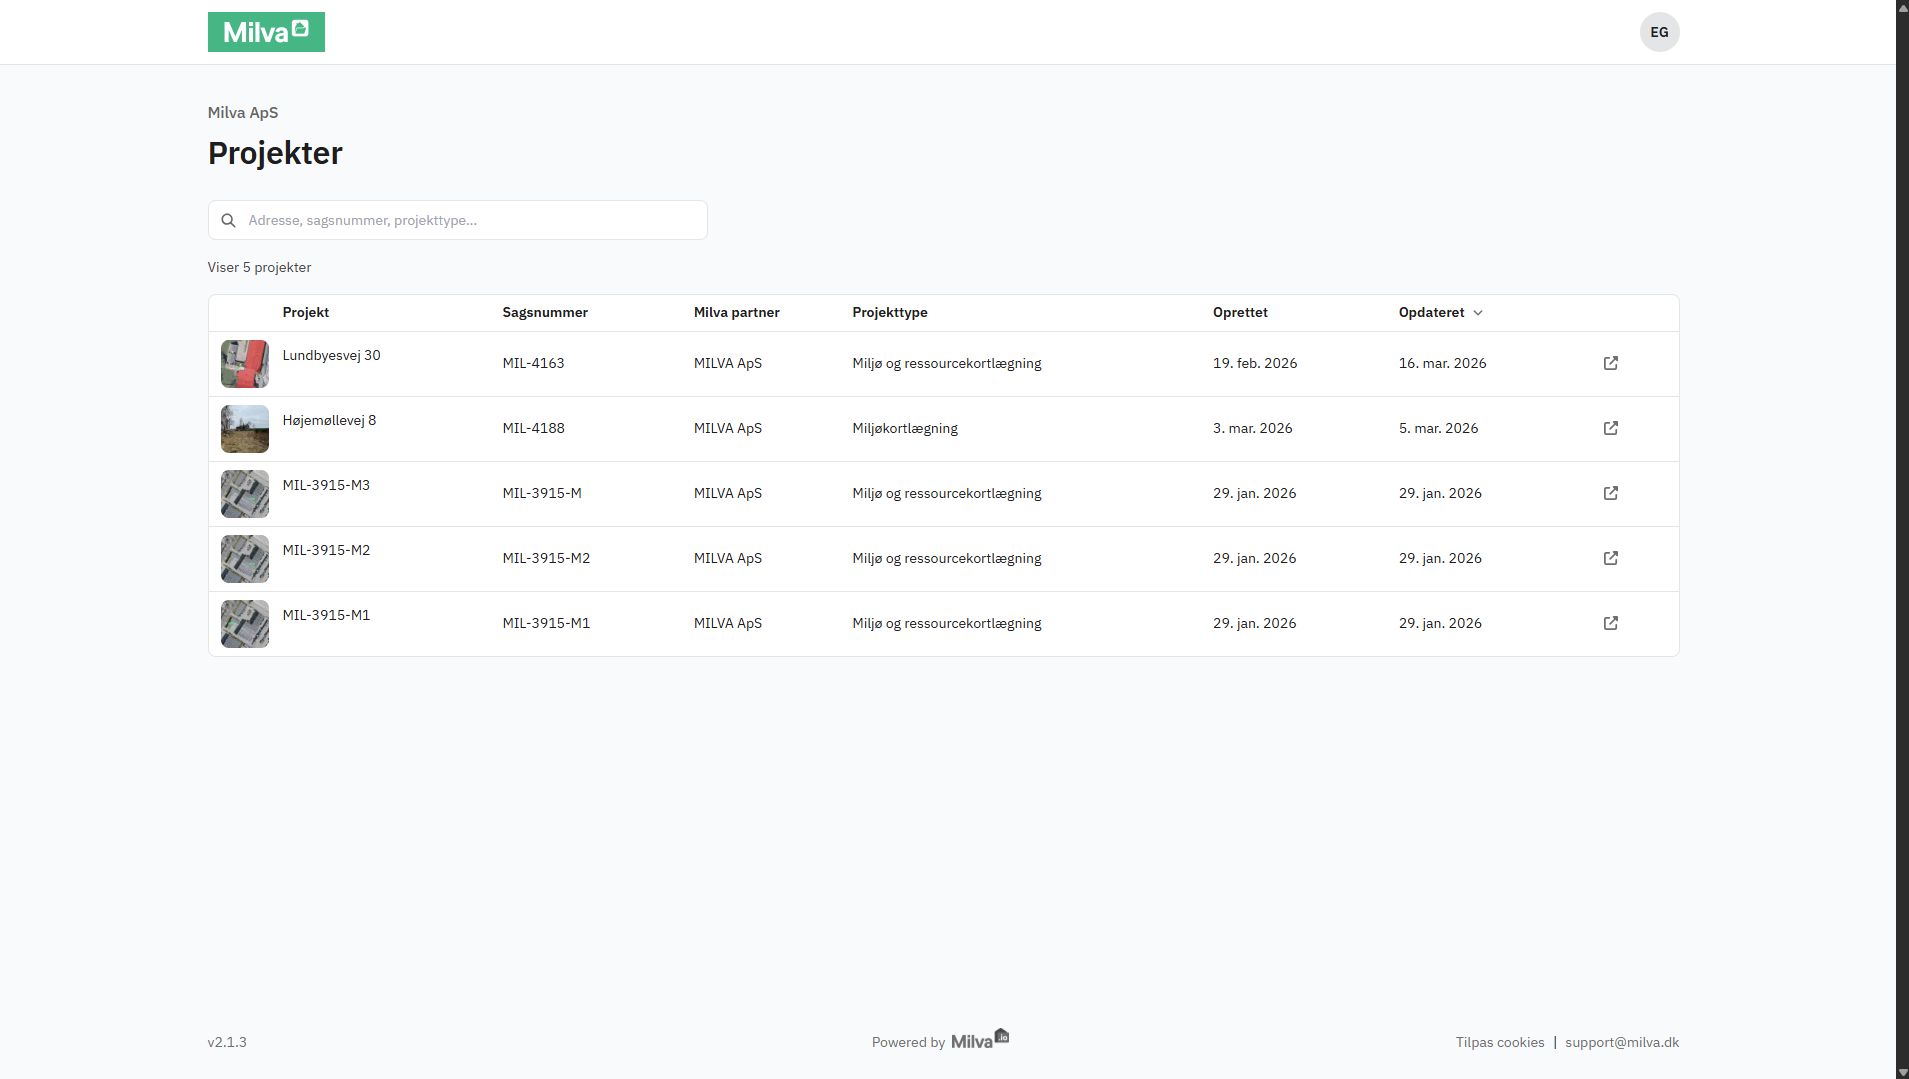Click the Projekt column header
Viewport: 1909px width, 1079px height.
pyautogui.click(x=305, y=312)
